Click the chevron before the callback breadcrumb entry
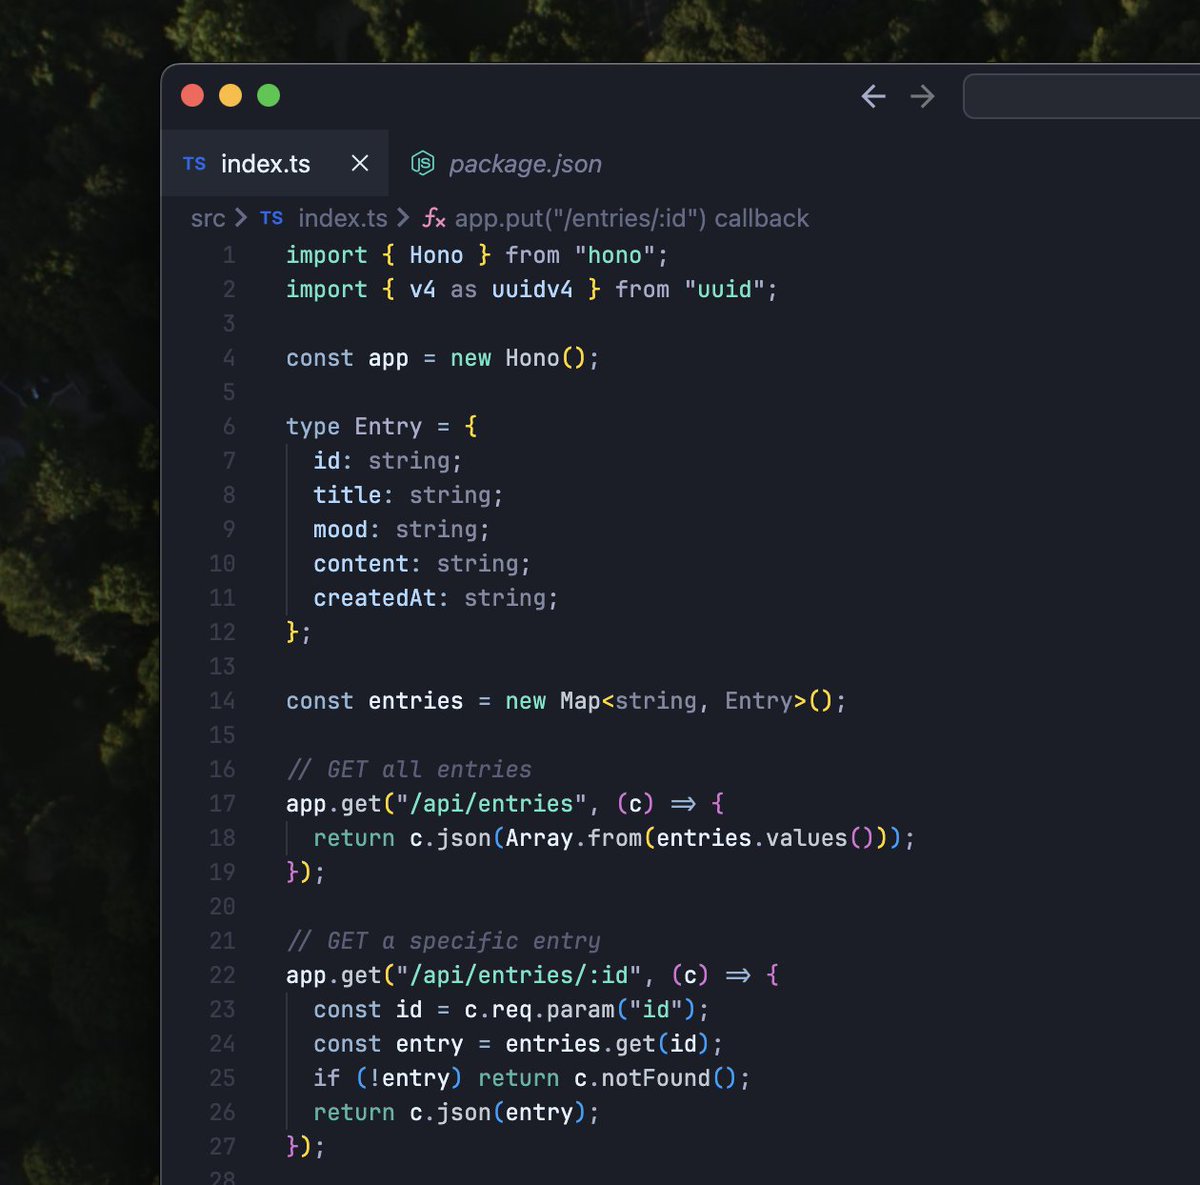The image size is (1200, 1185). click(400, 218)
